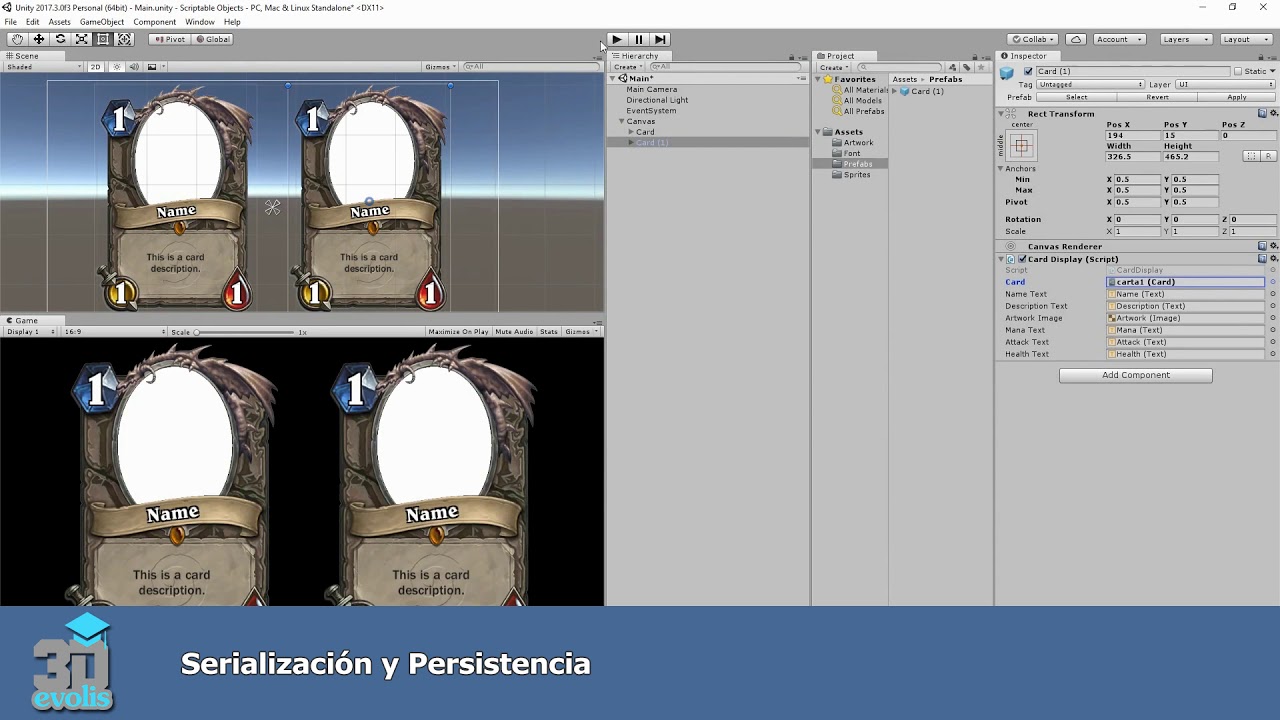Viewport: 1280px width, 720px height.
Task: Select the combined Transform tool
Action: pos(124,39)
